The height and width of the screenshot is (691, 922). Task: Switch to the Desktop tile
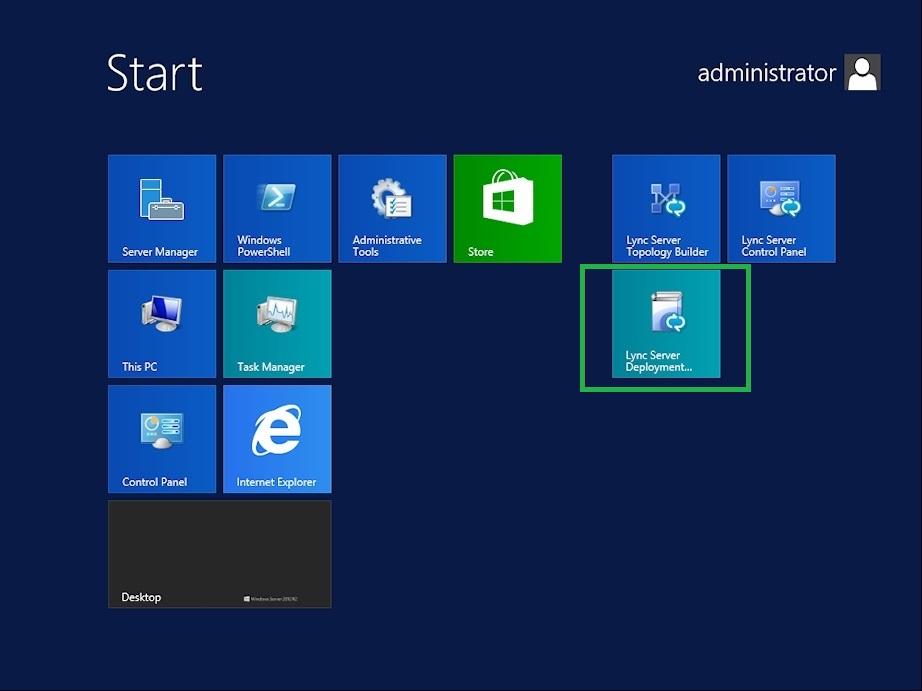point(219,554)
